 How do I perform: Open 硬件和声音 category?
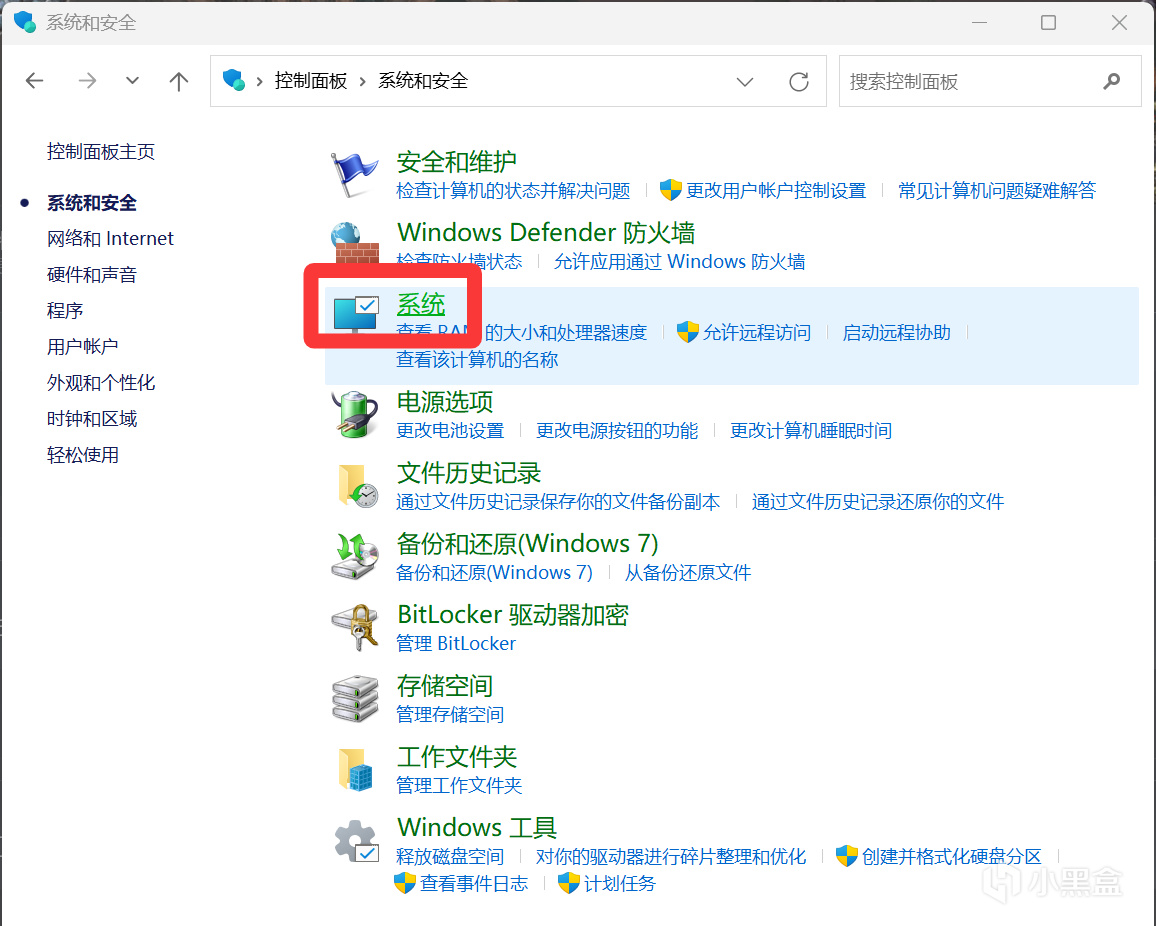coord(91,274)
